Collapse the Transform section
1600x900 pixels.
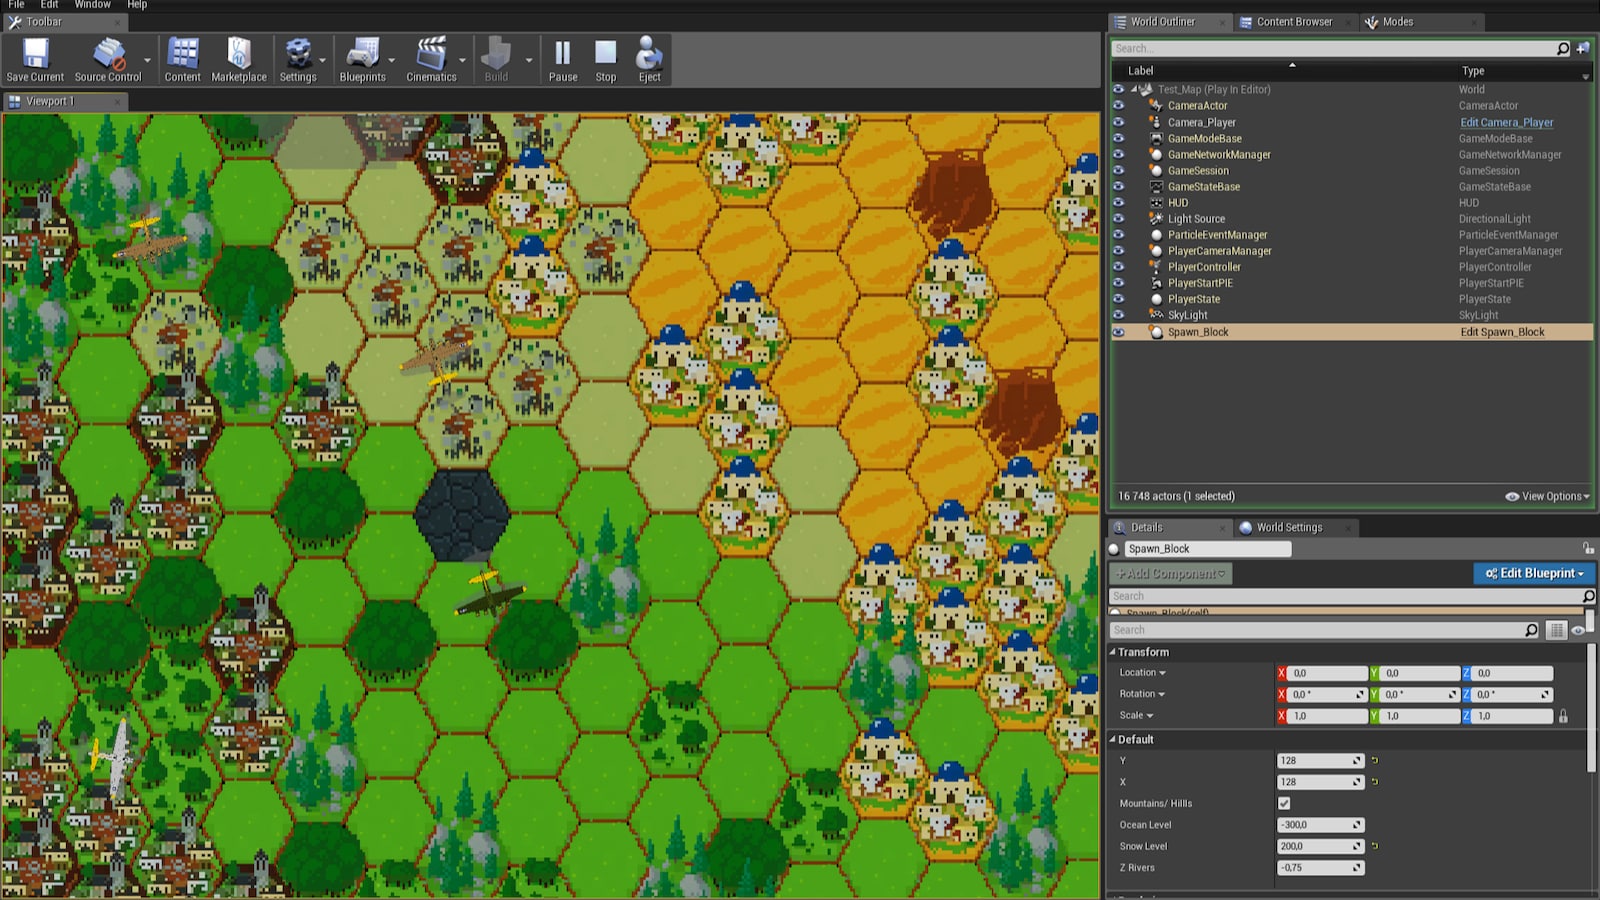1112,652
